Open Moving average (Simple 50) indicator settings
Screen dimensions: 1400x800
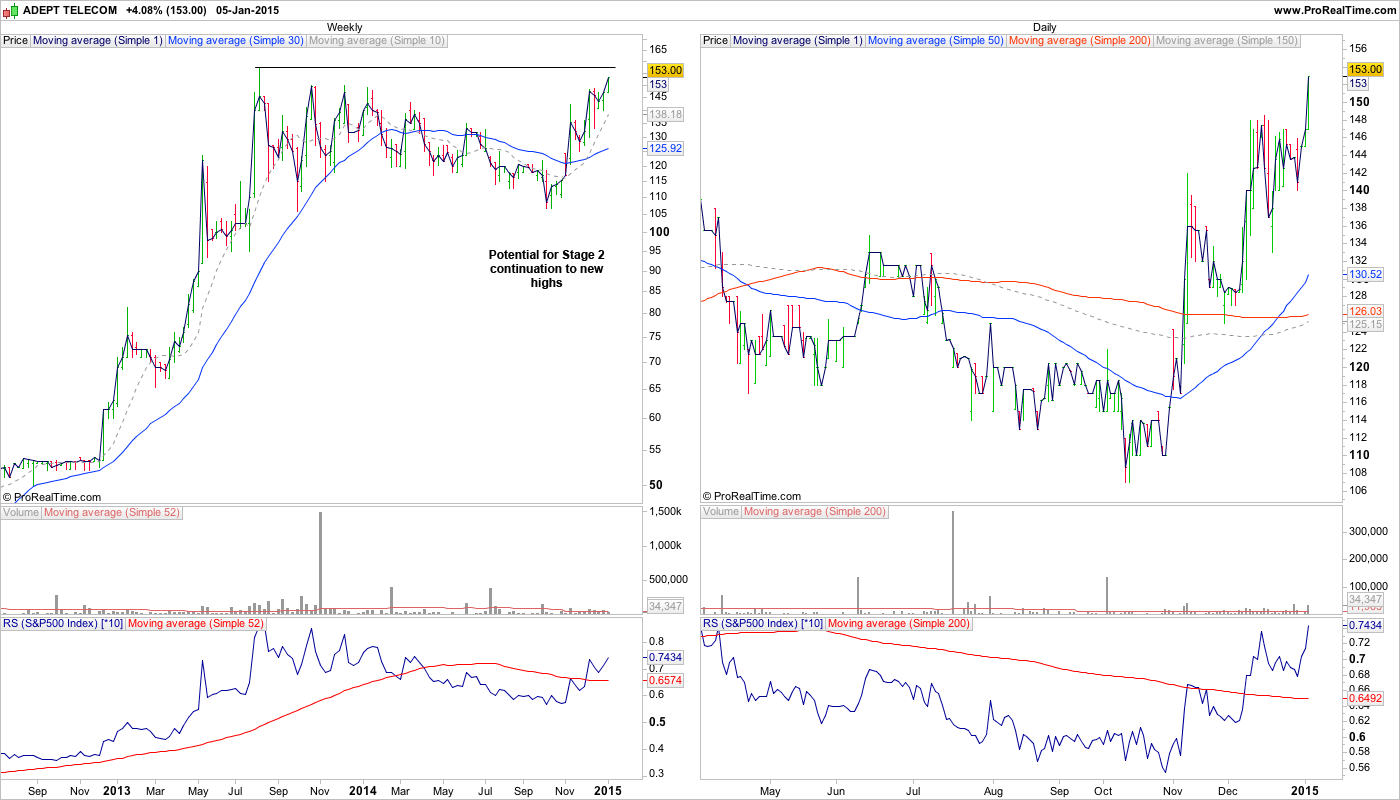click(x=937, y=41)
